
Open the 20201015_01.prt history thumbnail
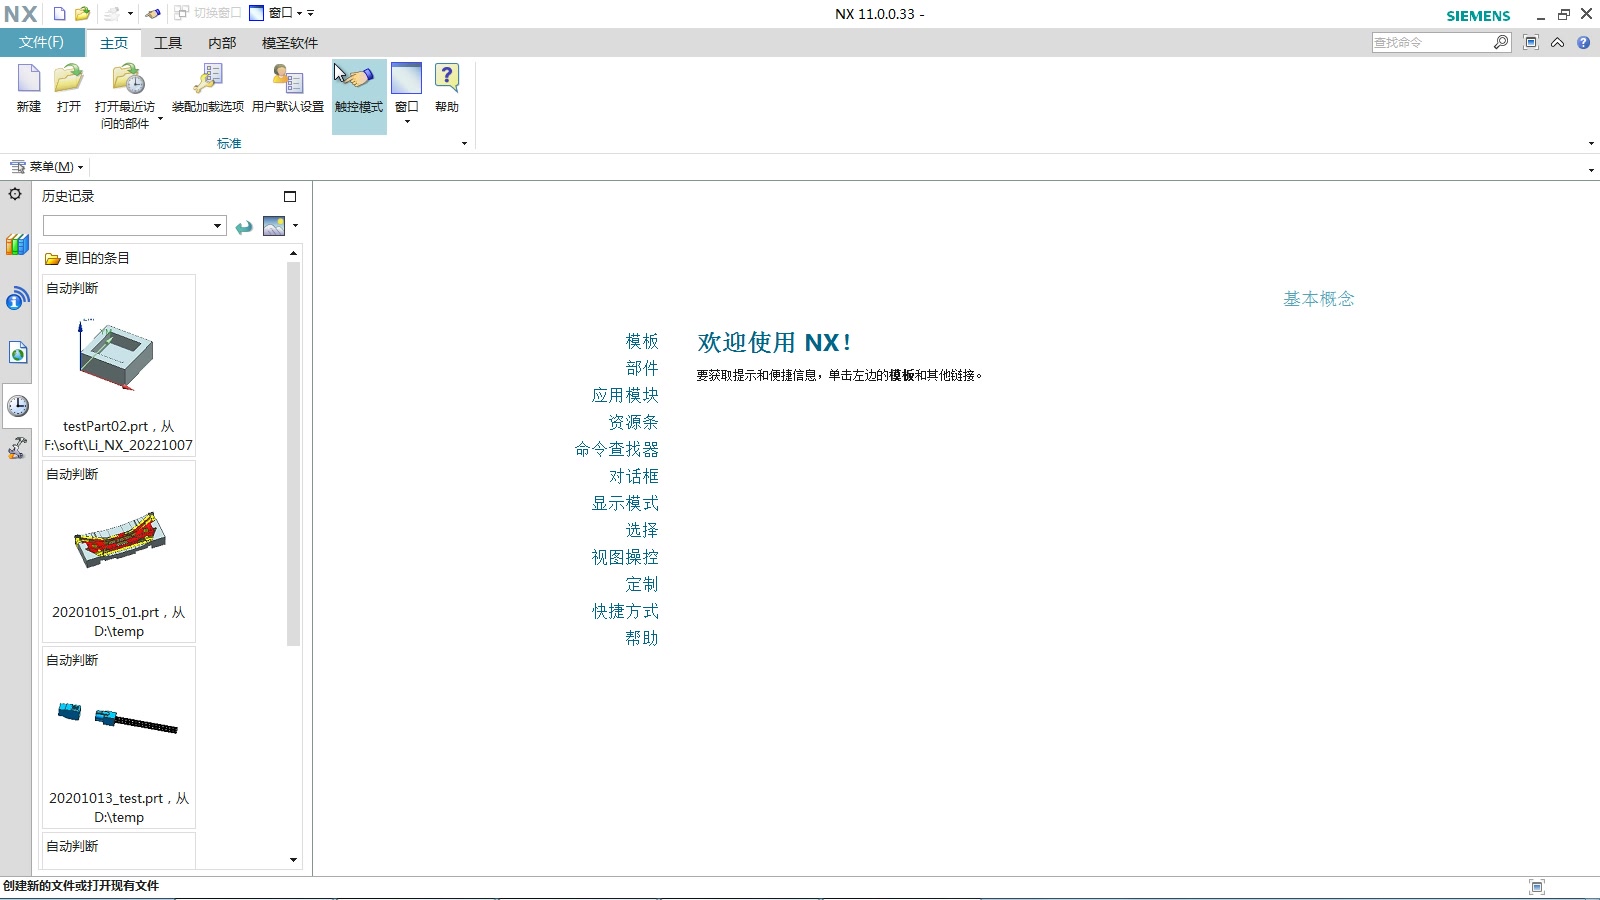pos(119,551)
